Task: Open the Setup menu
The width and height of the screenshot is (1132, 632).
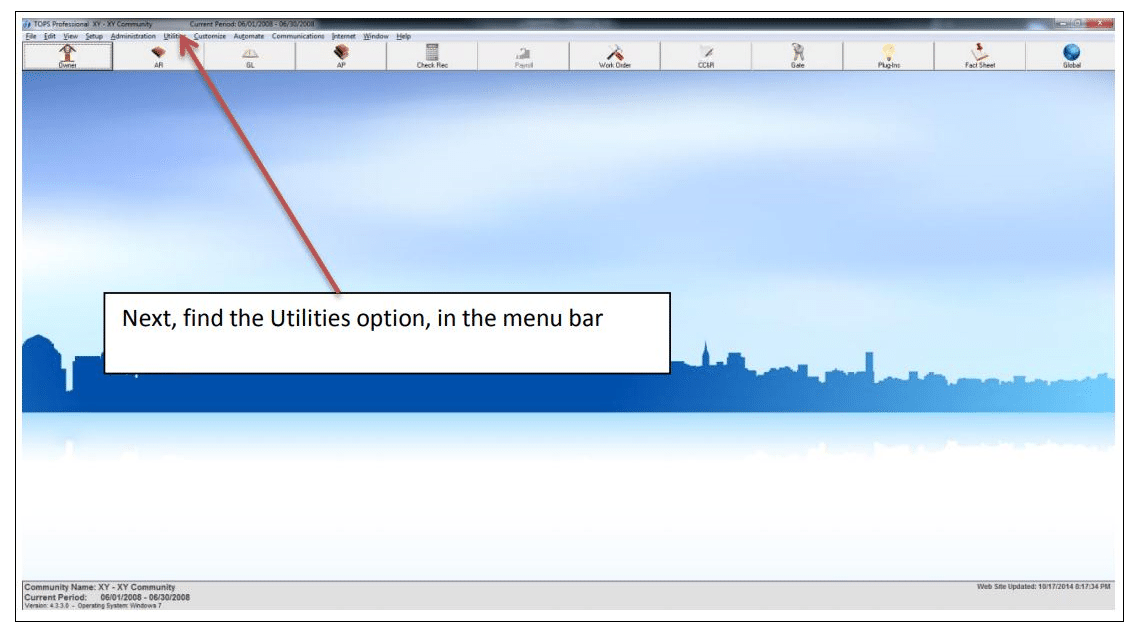Action: (x=94, y=36)
